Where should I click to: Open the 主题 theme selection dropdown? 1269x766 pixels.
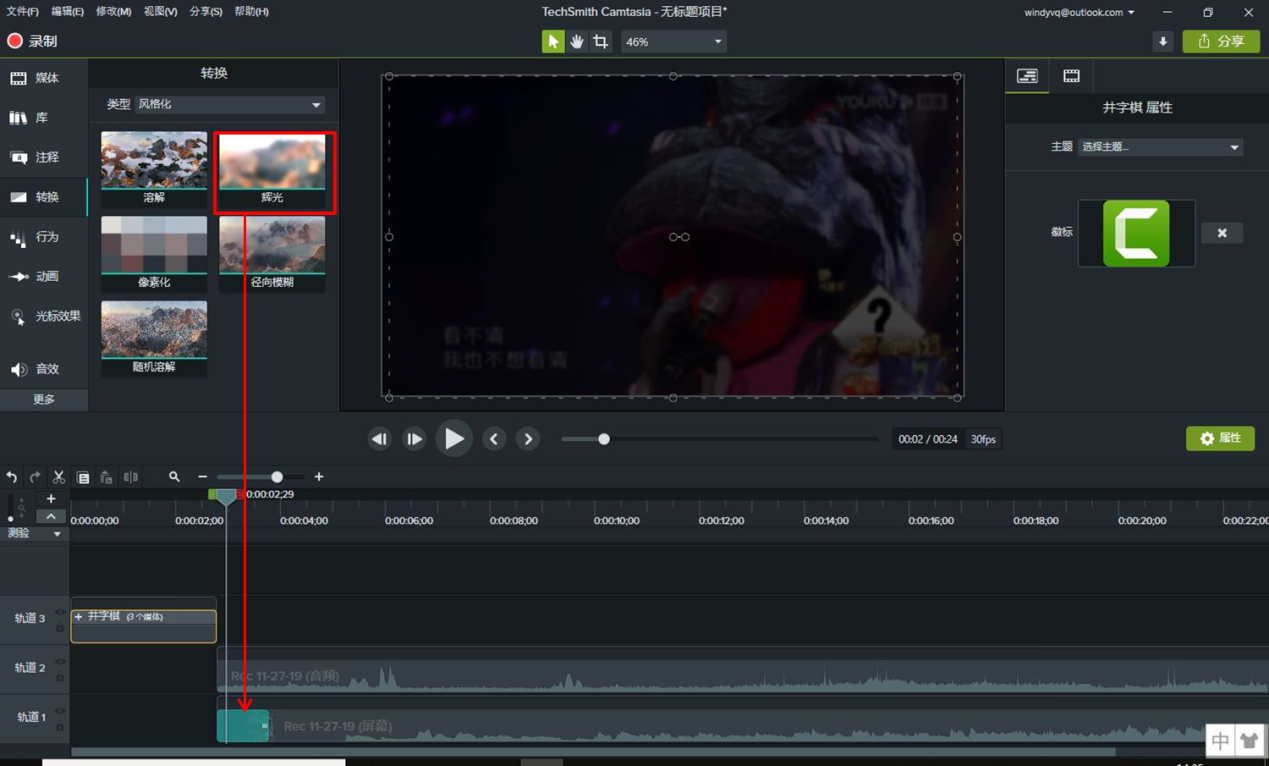[x=1159, y=147]
